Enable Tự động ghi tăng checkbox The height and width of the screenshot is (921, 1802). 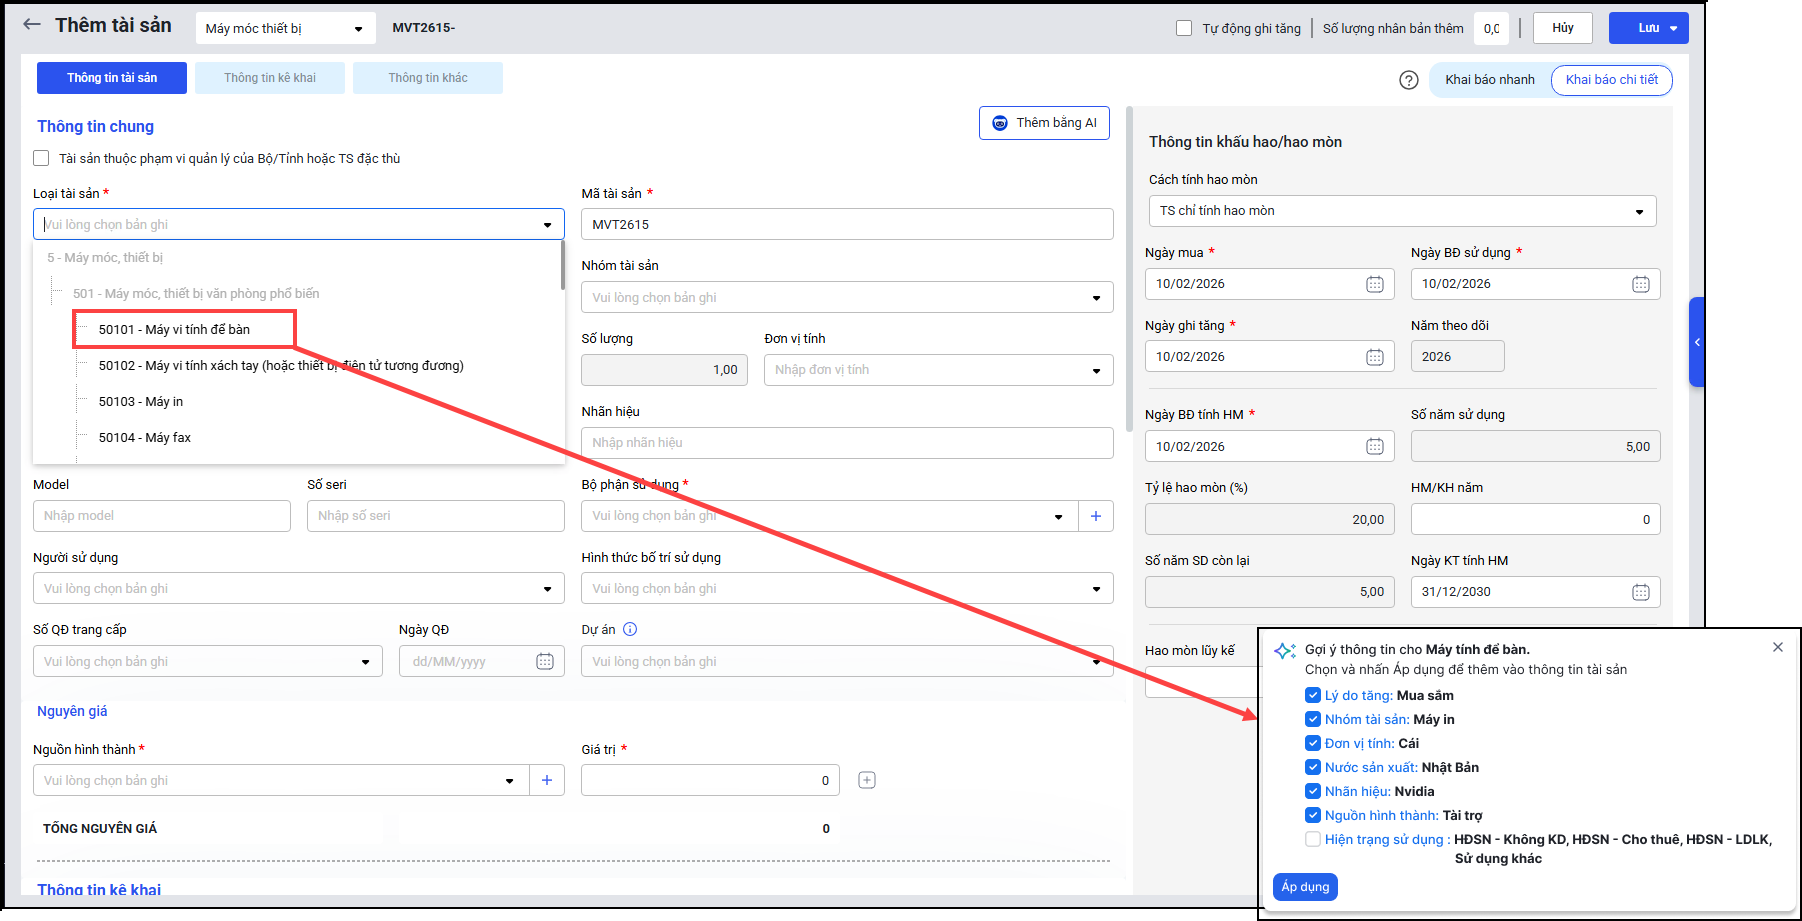[x=1184, y=28]
